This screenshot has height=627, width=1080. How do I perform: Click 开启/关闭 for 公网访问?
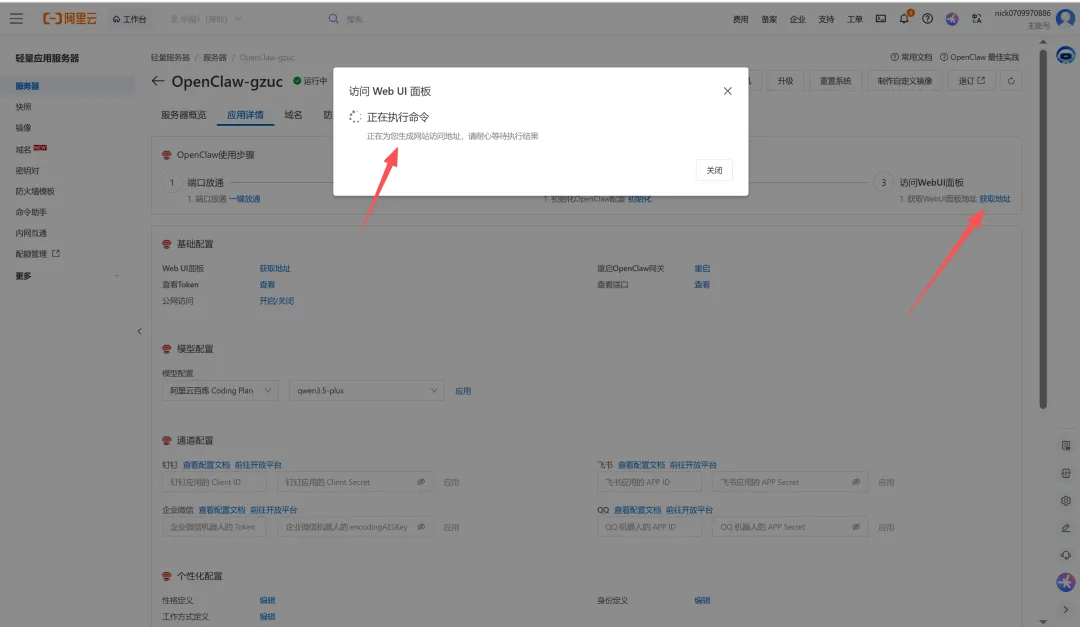point(276,301)
